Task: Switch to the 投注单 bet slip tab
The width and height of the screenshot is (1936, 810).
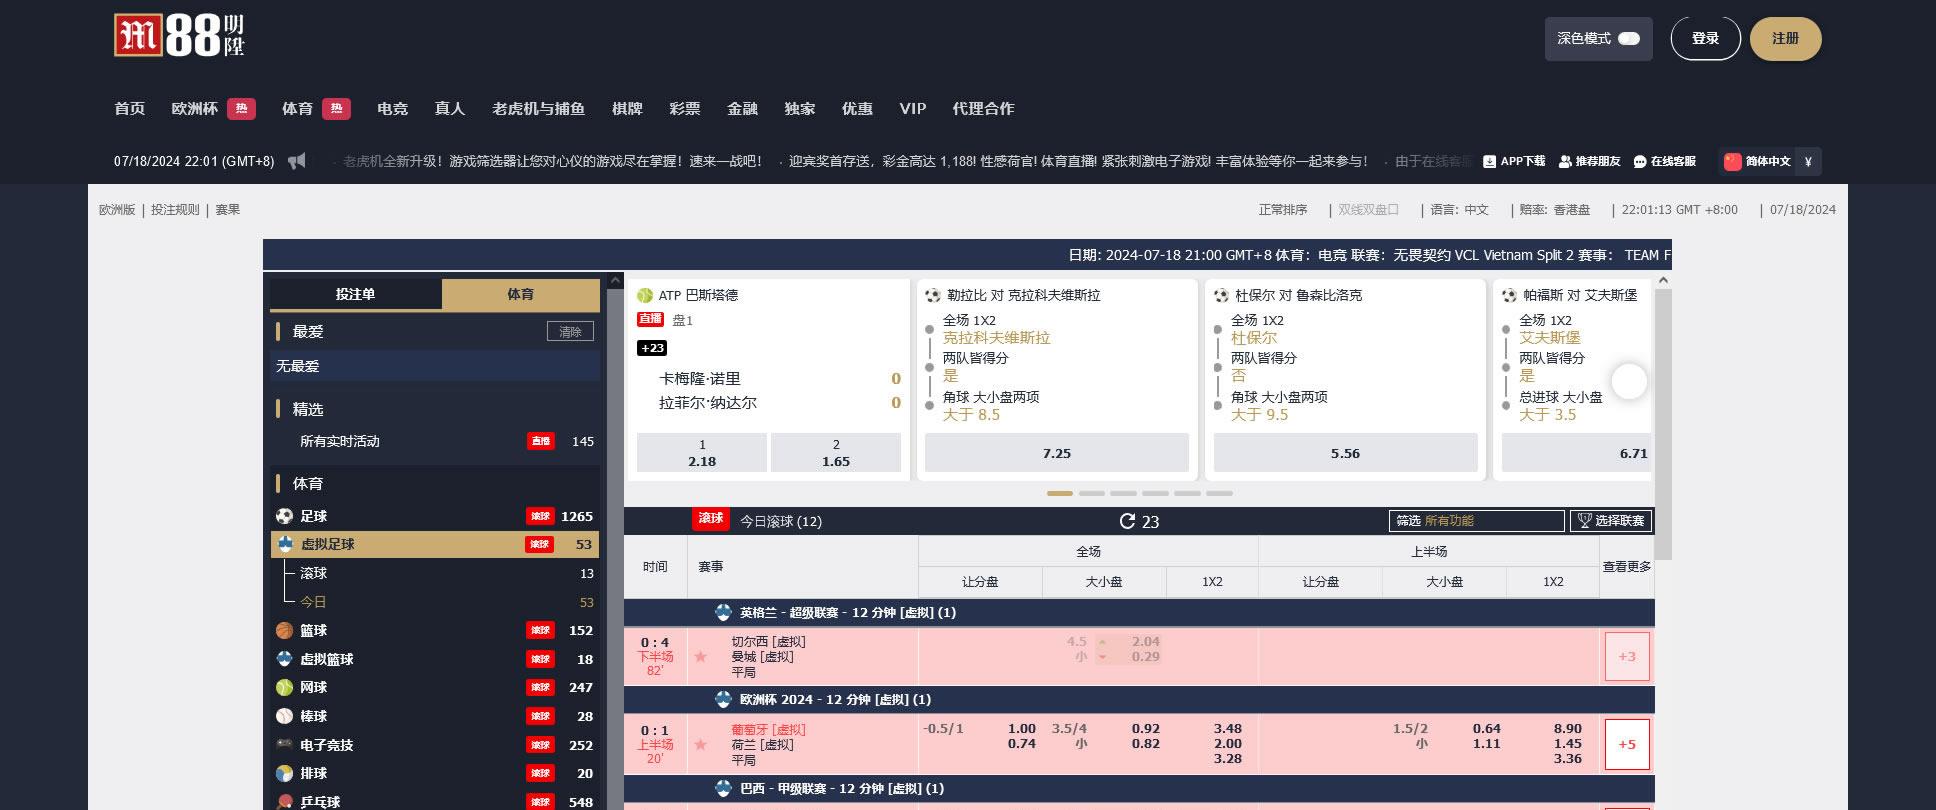Action: point(355,294)
